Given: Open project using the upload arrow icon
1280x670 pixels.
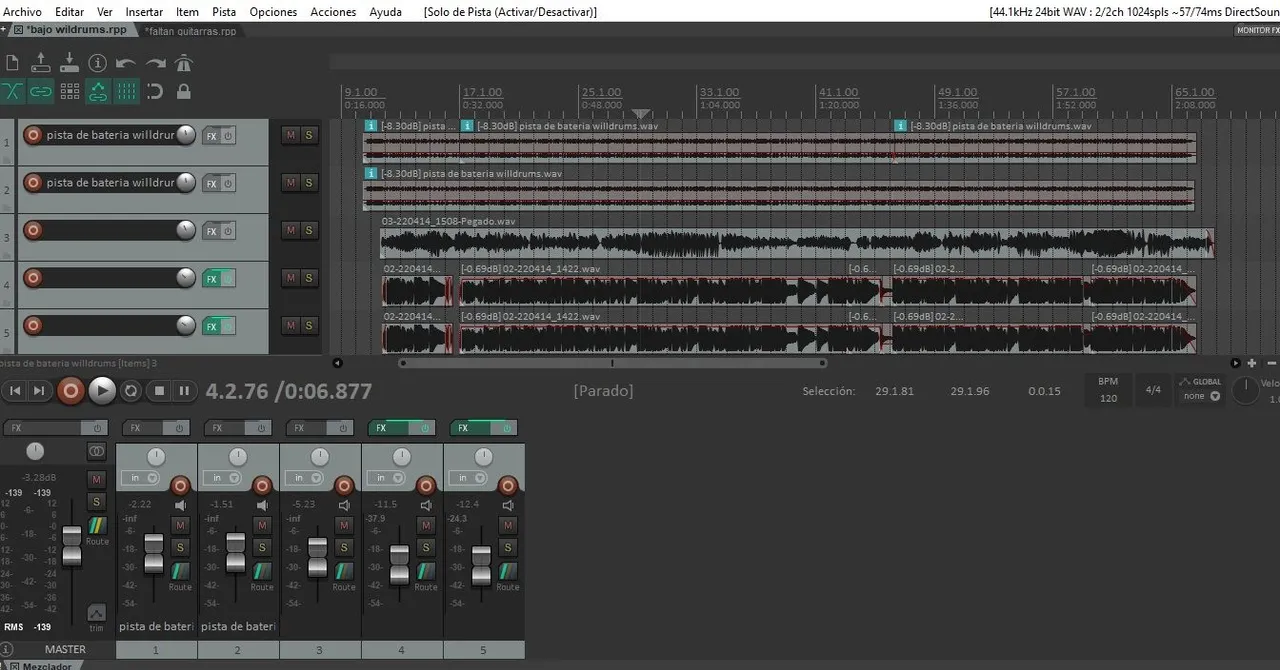Looking at the screenshot, I should pyautogui.click(x=40, y=63).
